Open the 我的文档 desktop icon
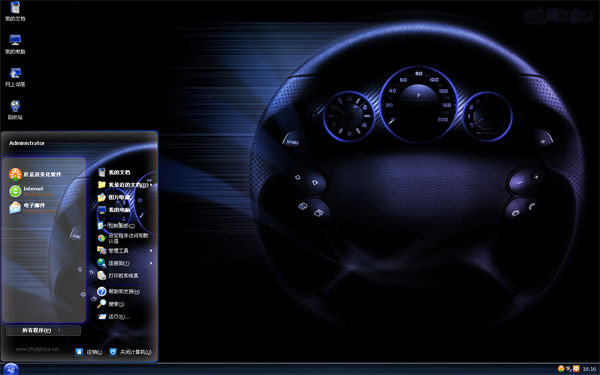Image resolution: width=600 pixels, height=375 pixels. pyautogui.click(x=15, y=11)
